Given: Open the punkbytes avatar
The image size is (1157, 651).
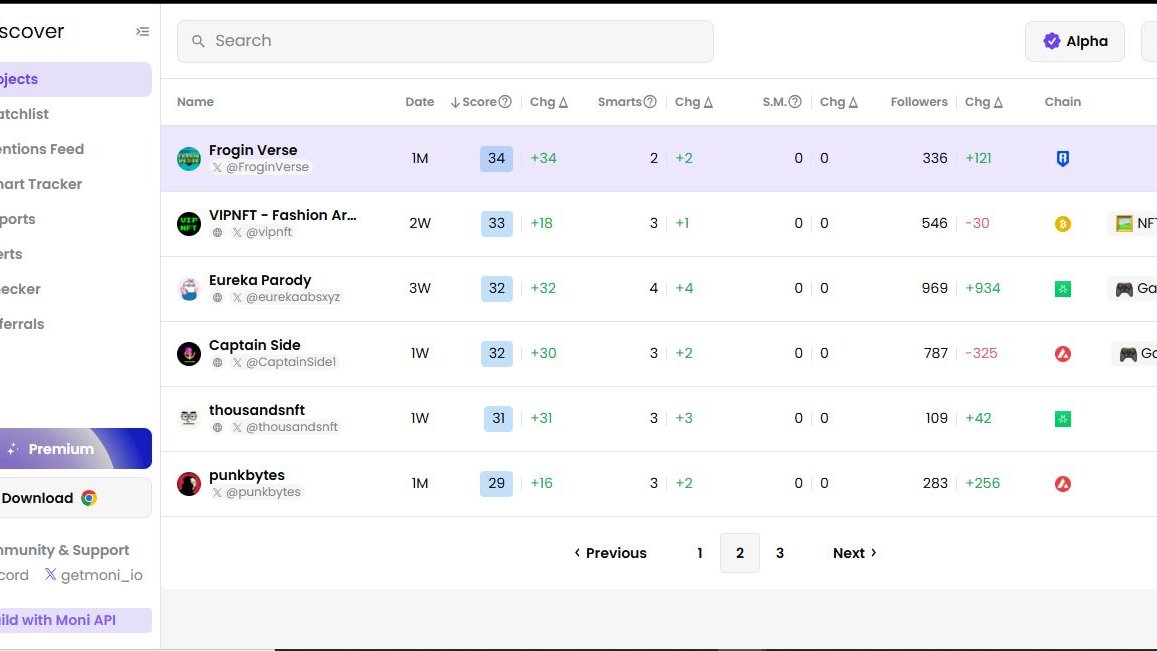Looking at the screenshot, I should [189, 483].
